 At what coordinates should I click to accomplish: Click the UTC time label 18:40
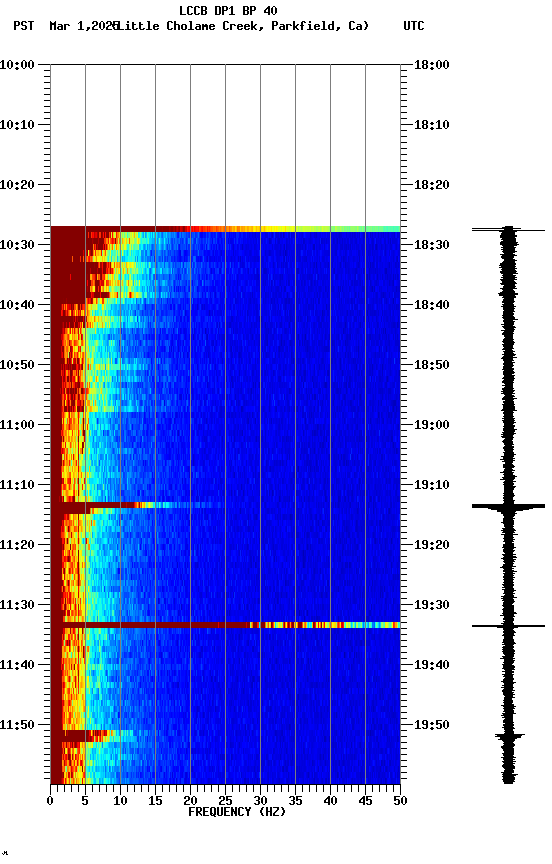432,305
